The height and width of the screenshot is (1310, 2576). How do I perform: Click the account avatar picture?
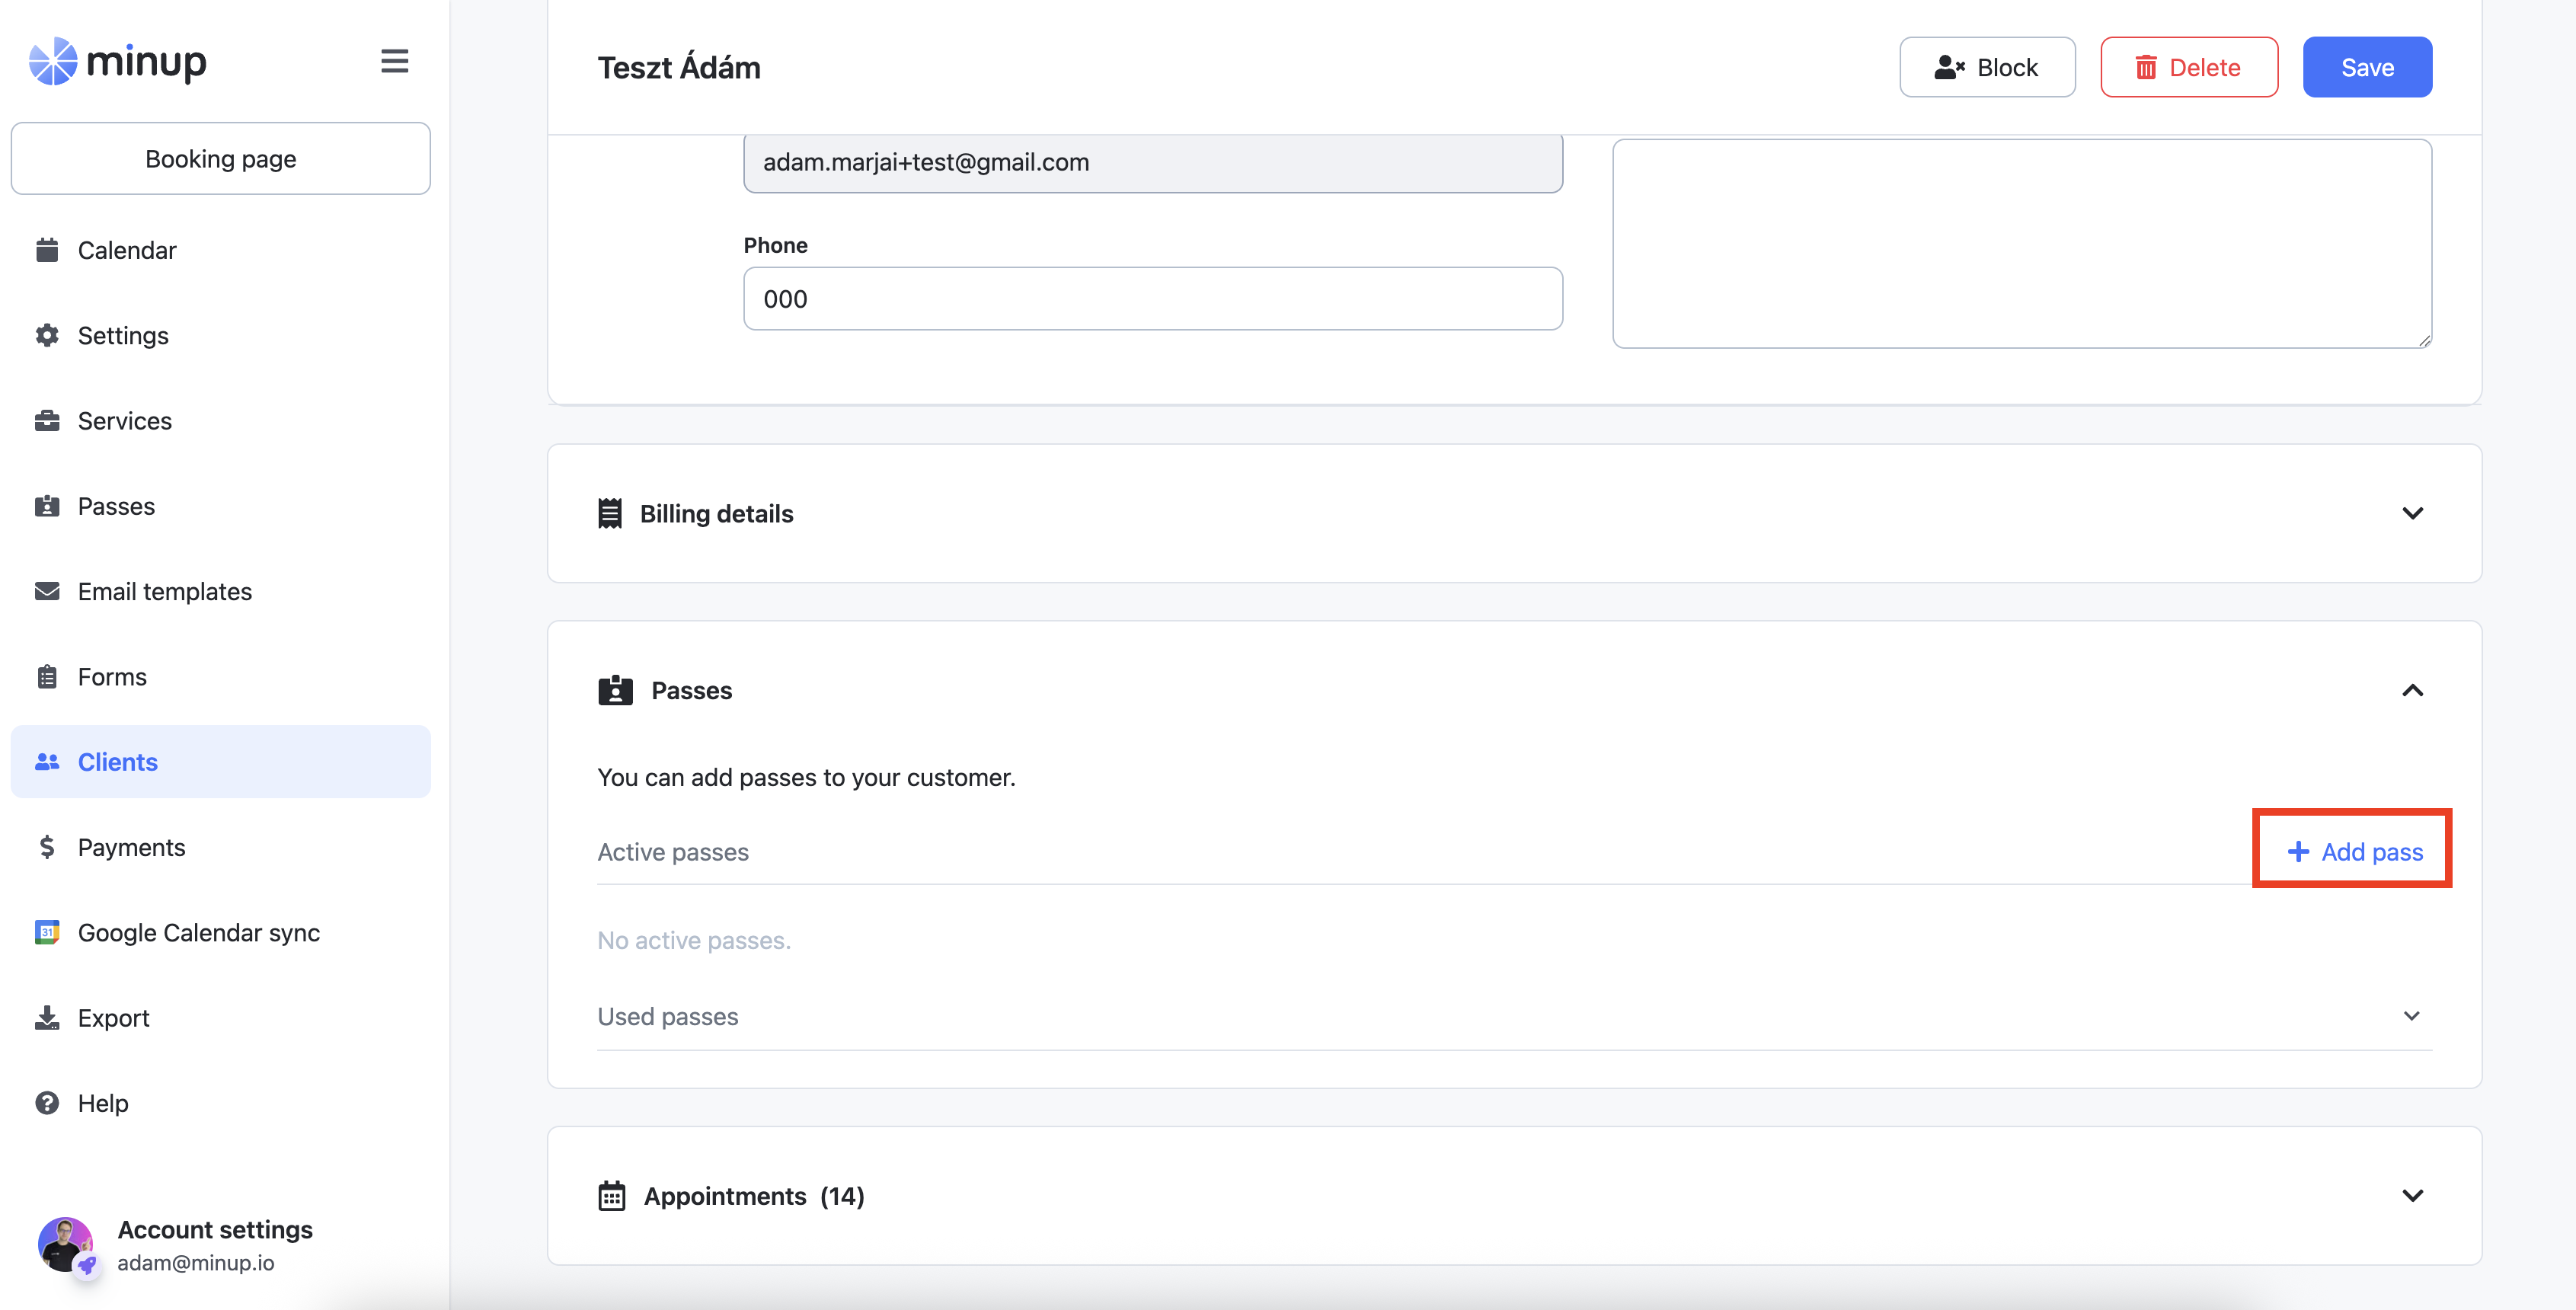click(x=65, y=1244)
